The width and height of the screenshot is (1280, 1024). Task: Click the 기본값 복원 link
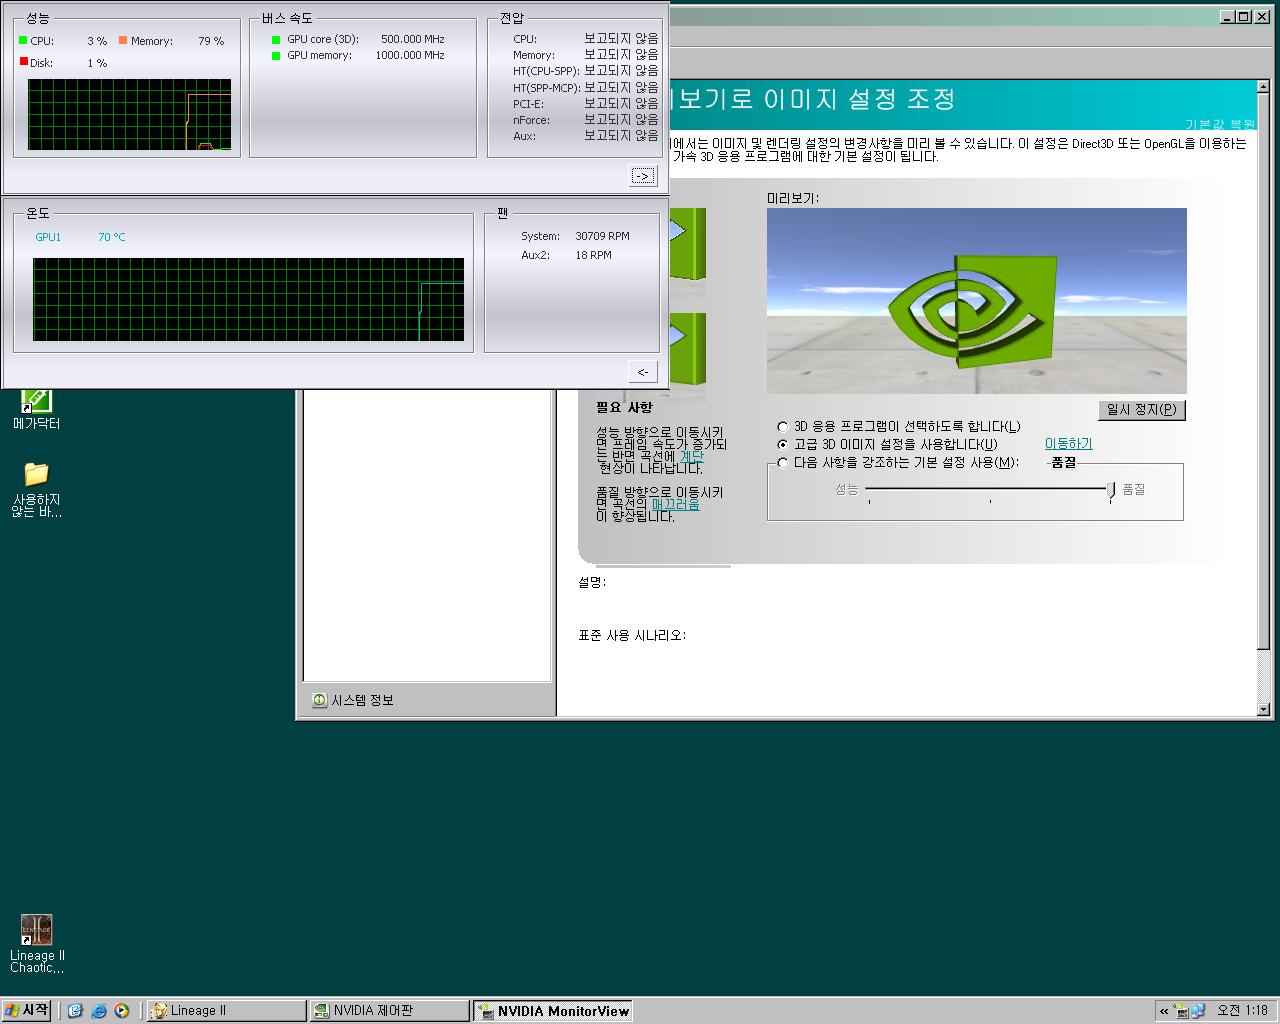click(1220, 125)
